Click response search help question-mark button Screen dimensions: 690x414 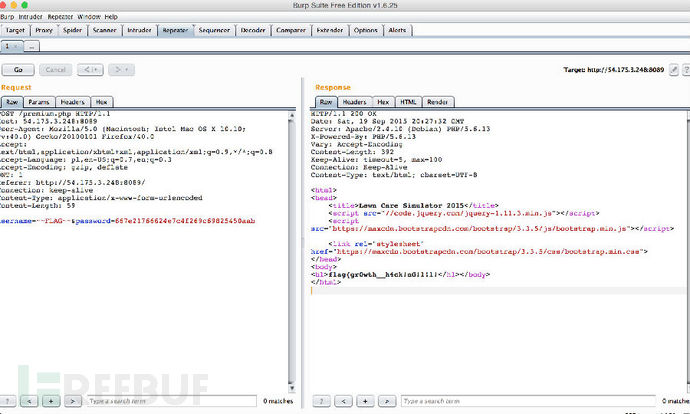pos(321,401)
